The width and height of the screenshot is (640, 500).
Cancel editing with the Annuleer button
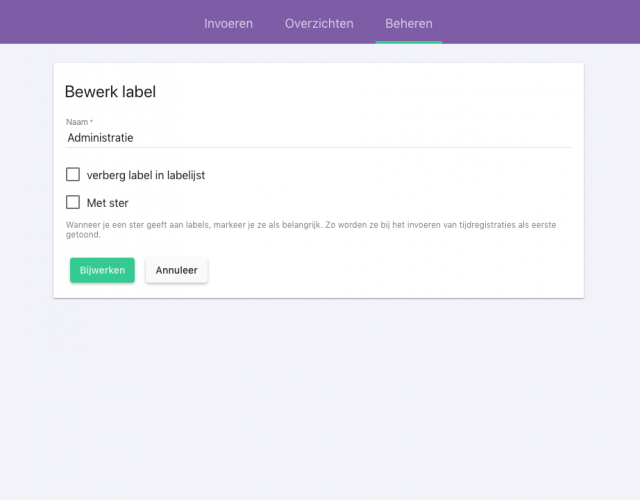point(176,270)
